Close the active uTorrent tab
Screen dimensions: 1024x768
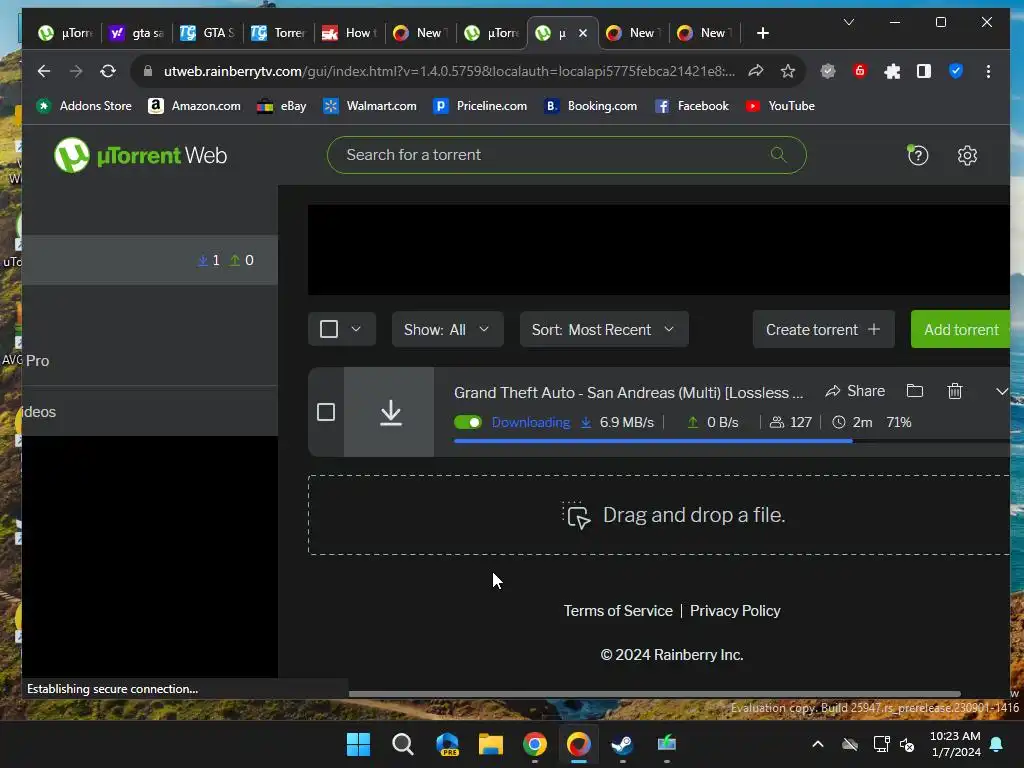pyautogui.click(x=583, y=33)
